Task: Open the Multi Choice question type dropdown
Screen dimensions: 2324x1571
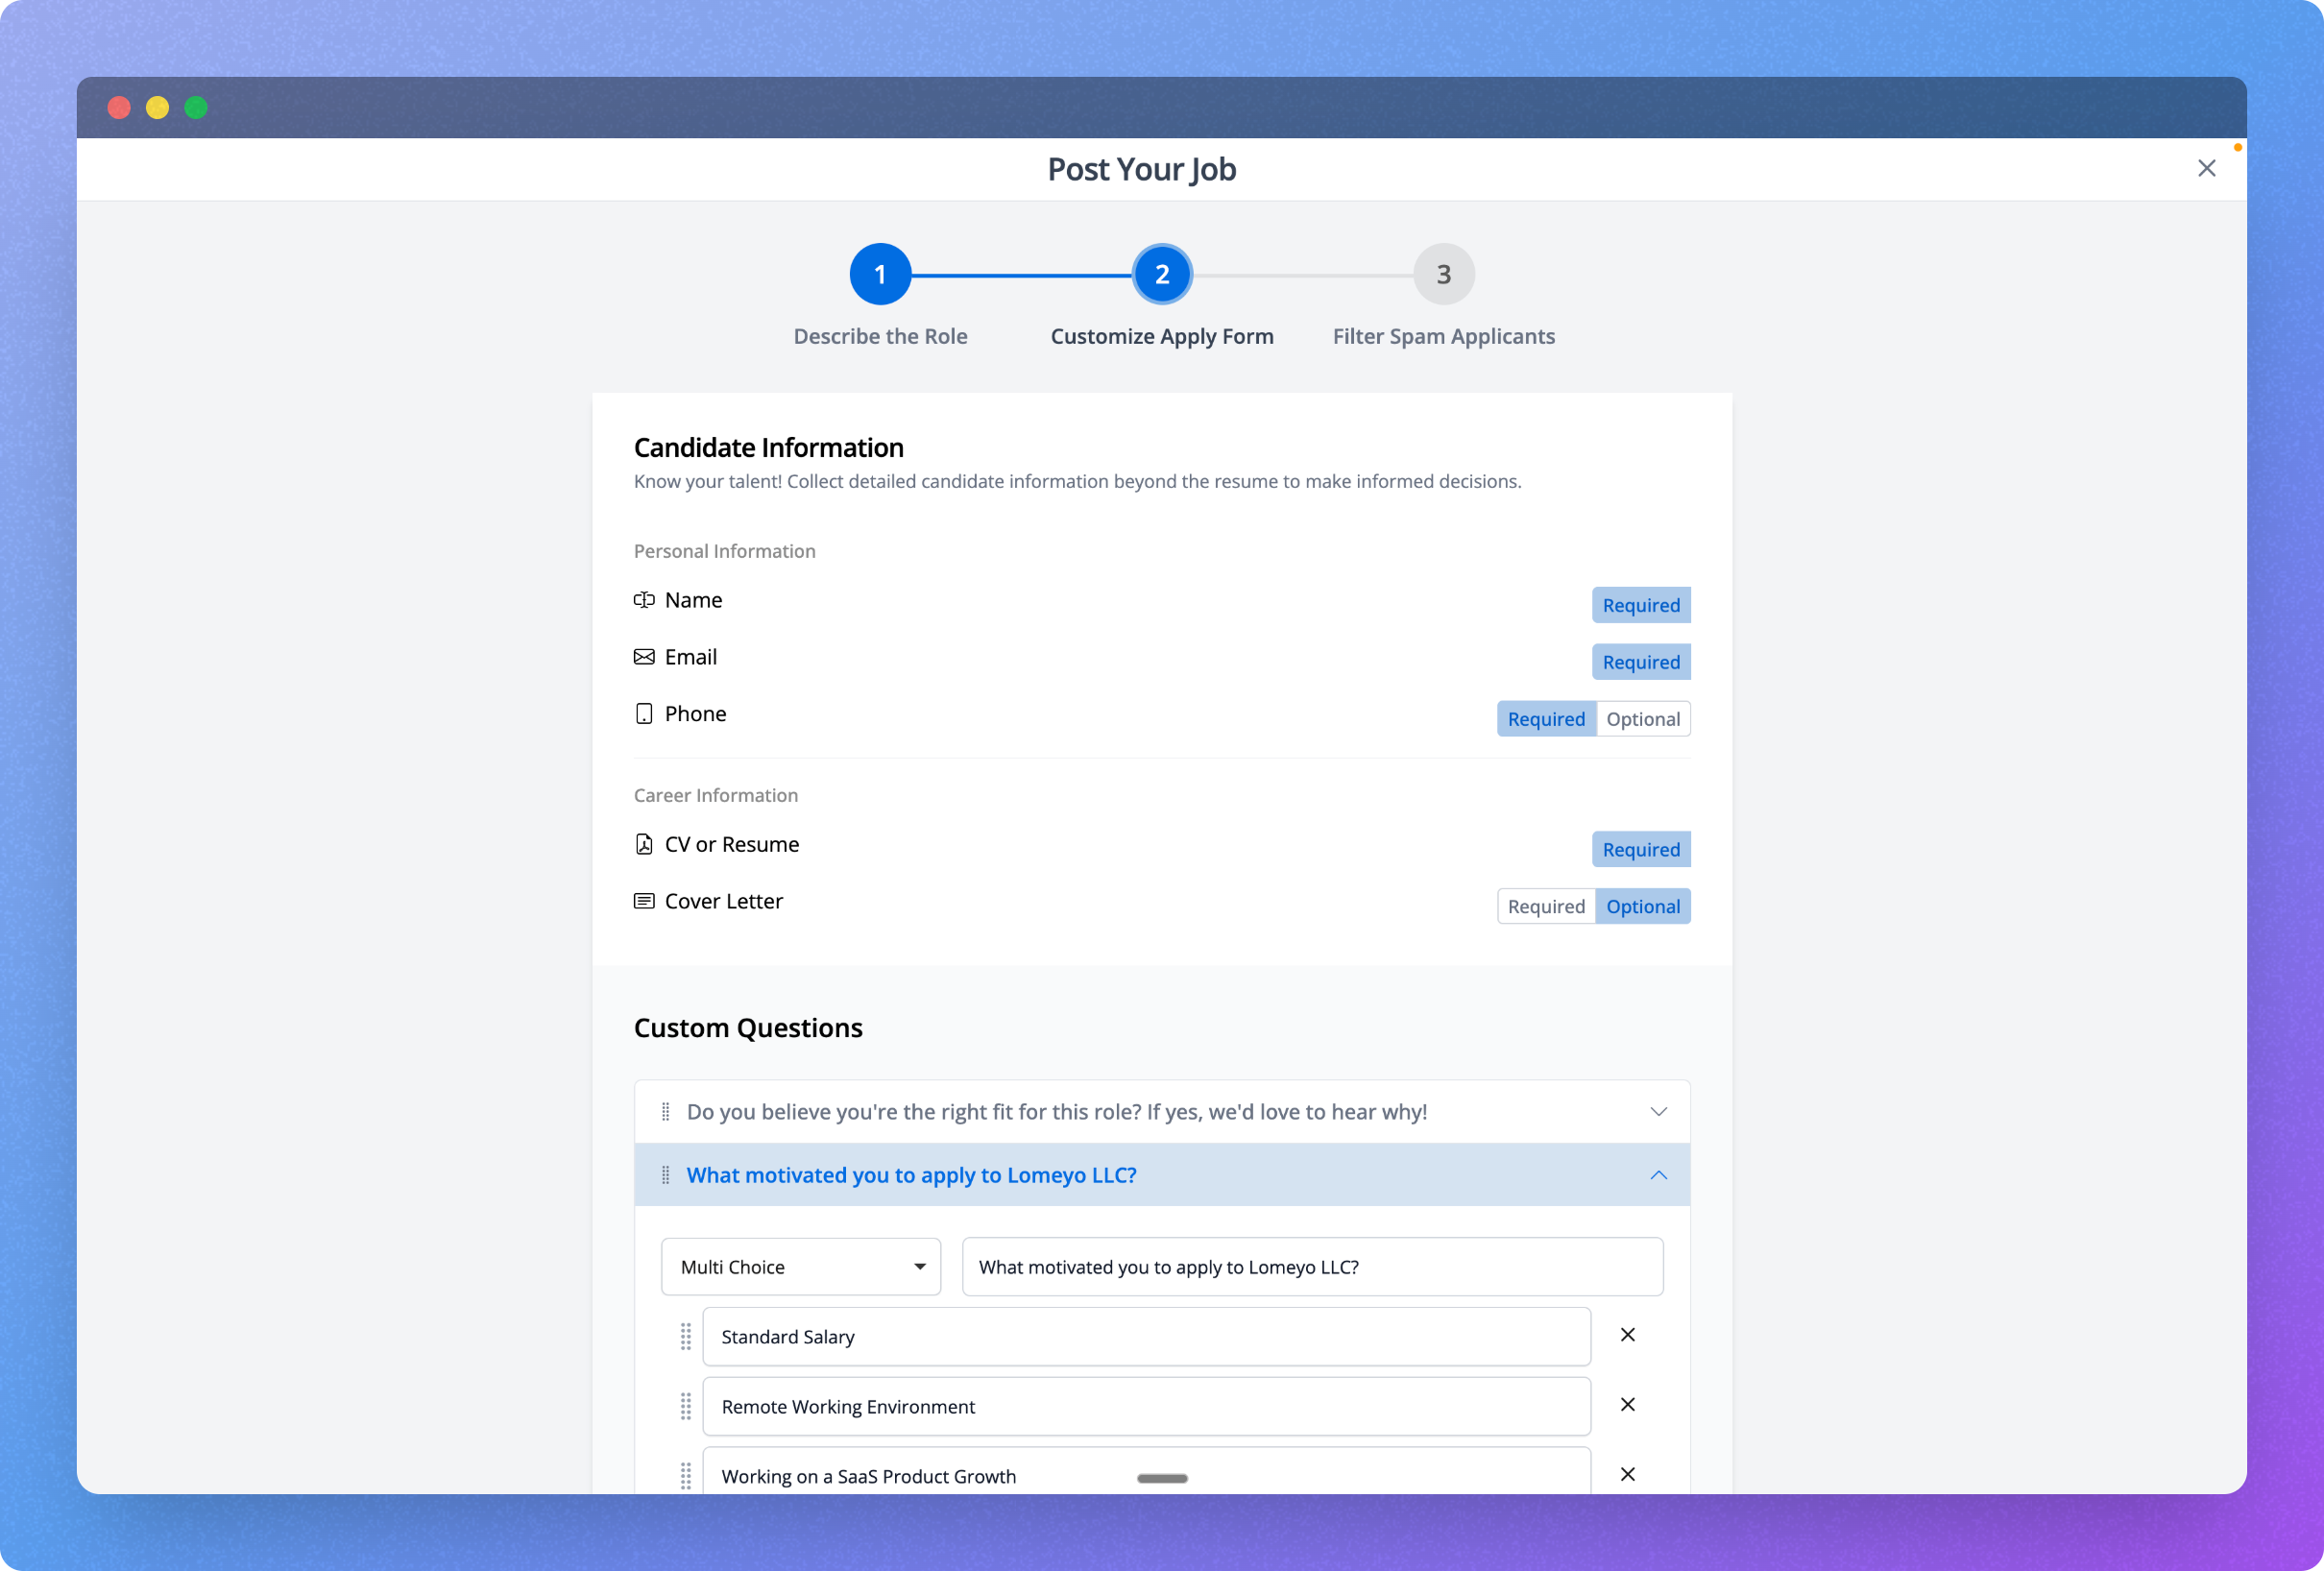Action: point(800,1267)
